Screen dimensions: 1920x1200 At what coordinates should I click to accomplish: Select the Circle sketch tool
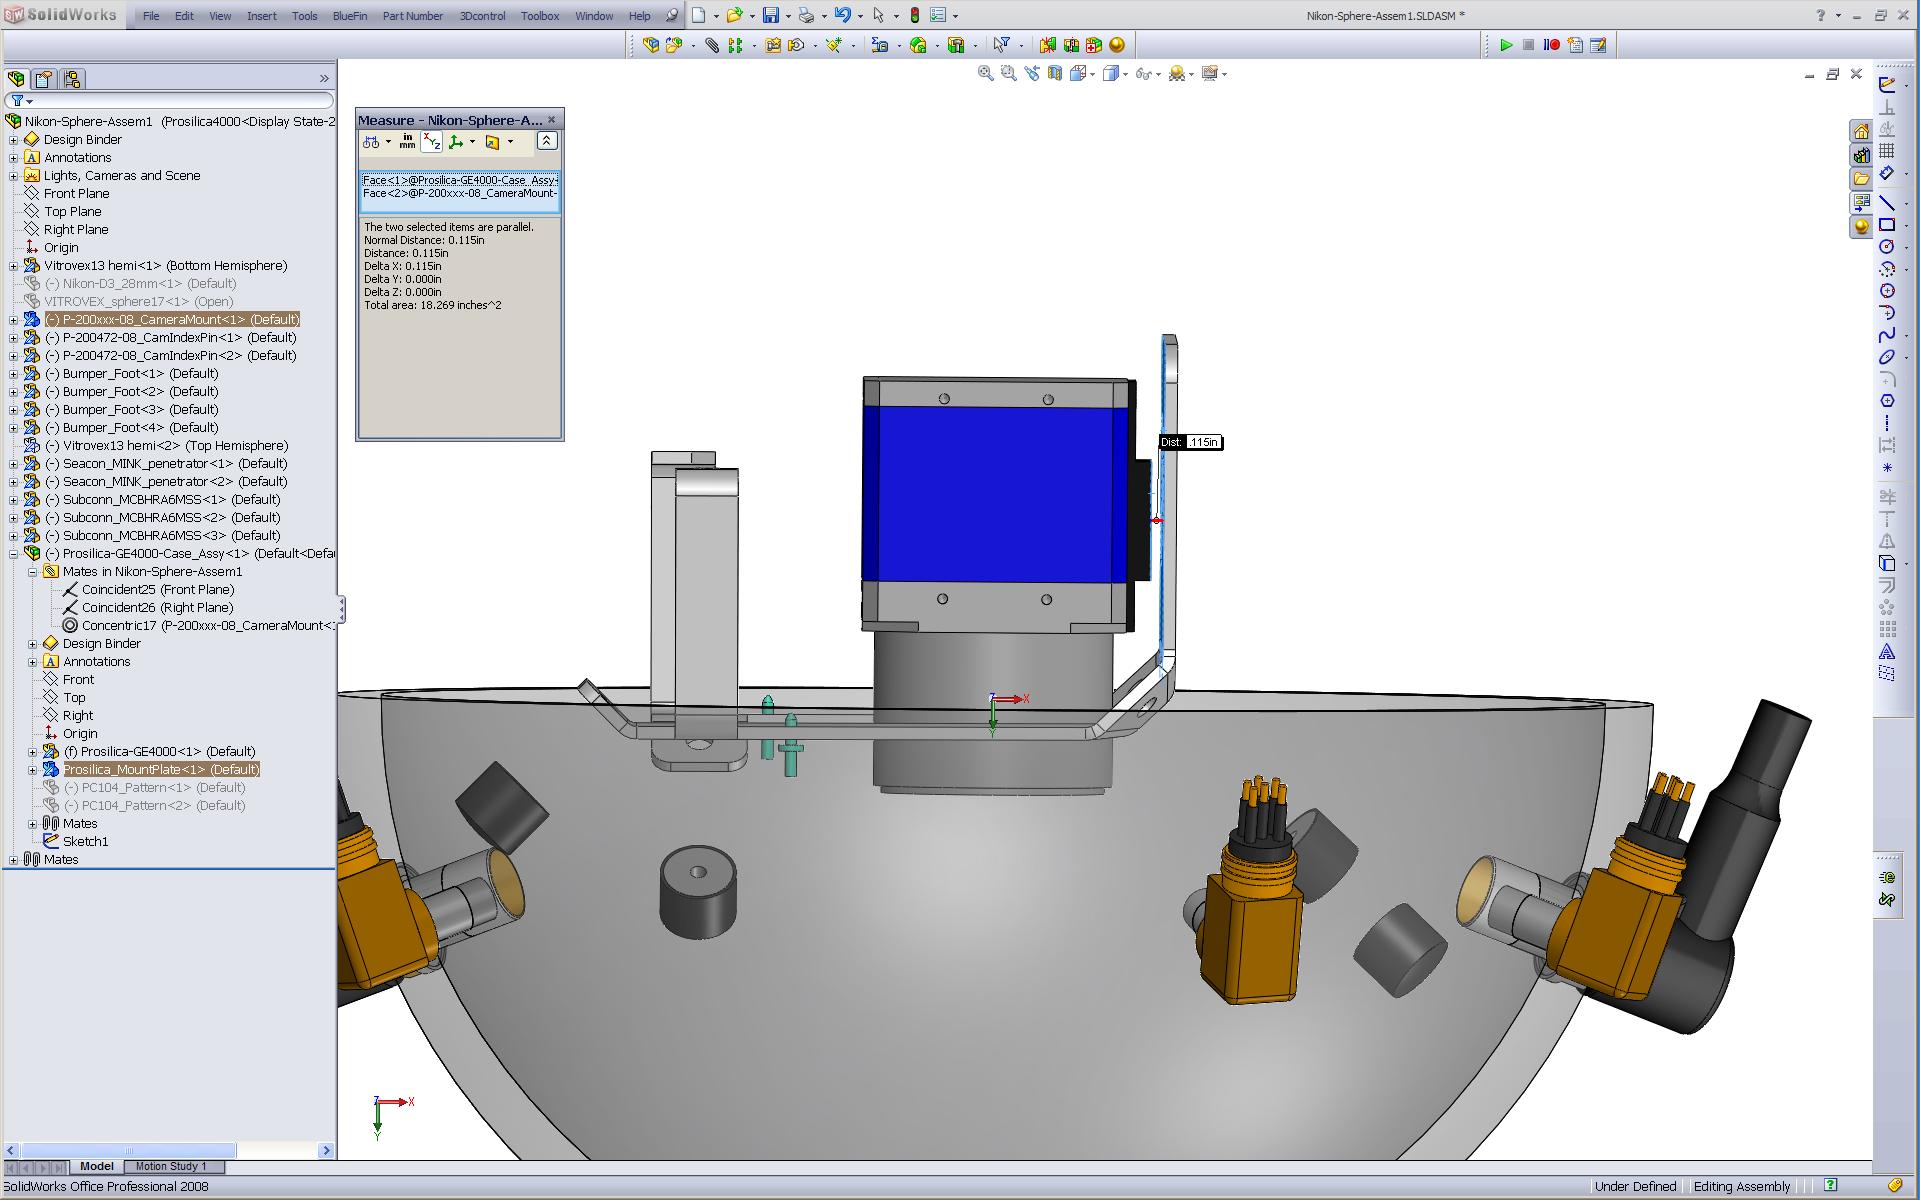pyautogui.click(x=1887, y=247)
